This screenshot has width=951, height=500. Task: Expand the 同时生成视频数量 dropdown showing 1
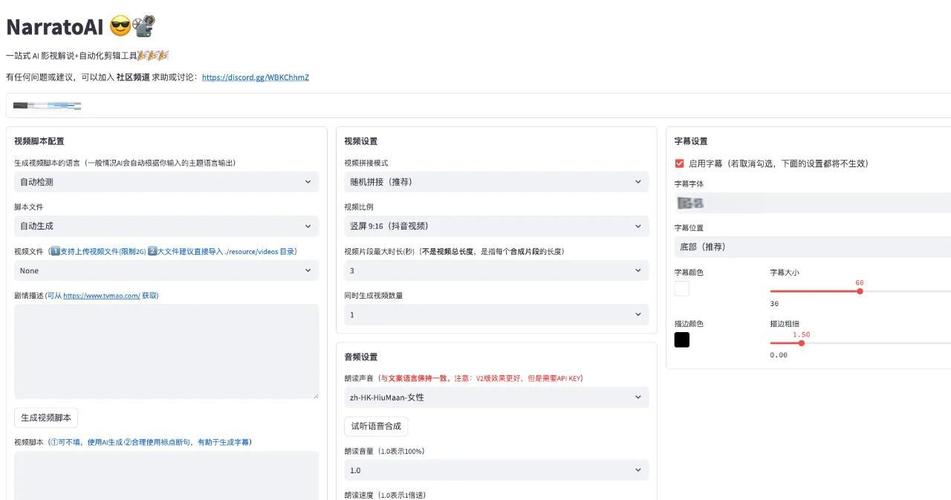(496, 314)
